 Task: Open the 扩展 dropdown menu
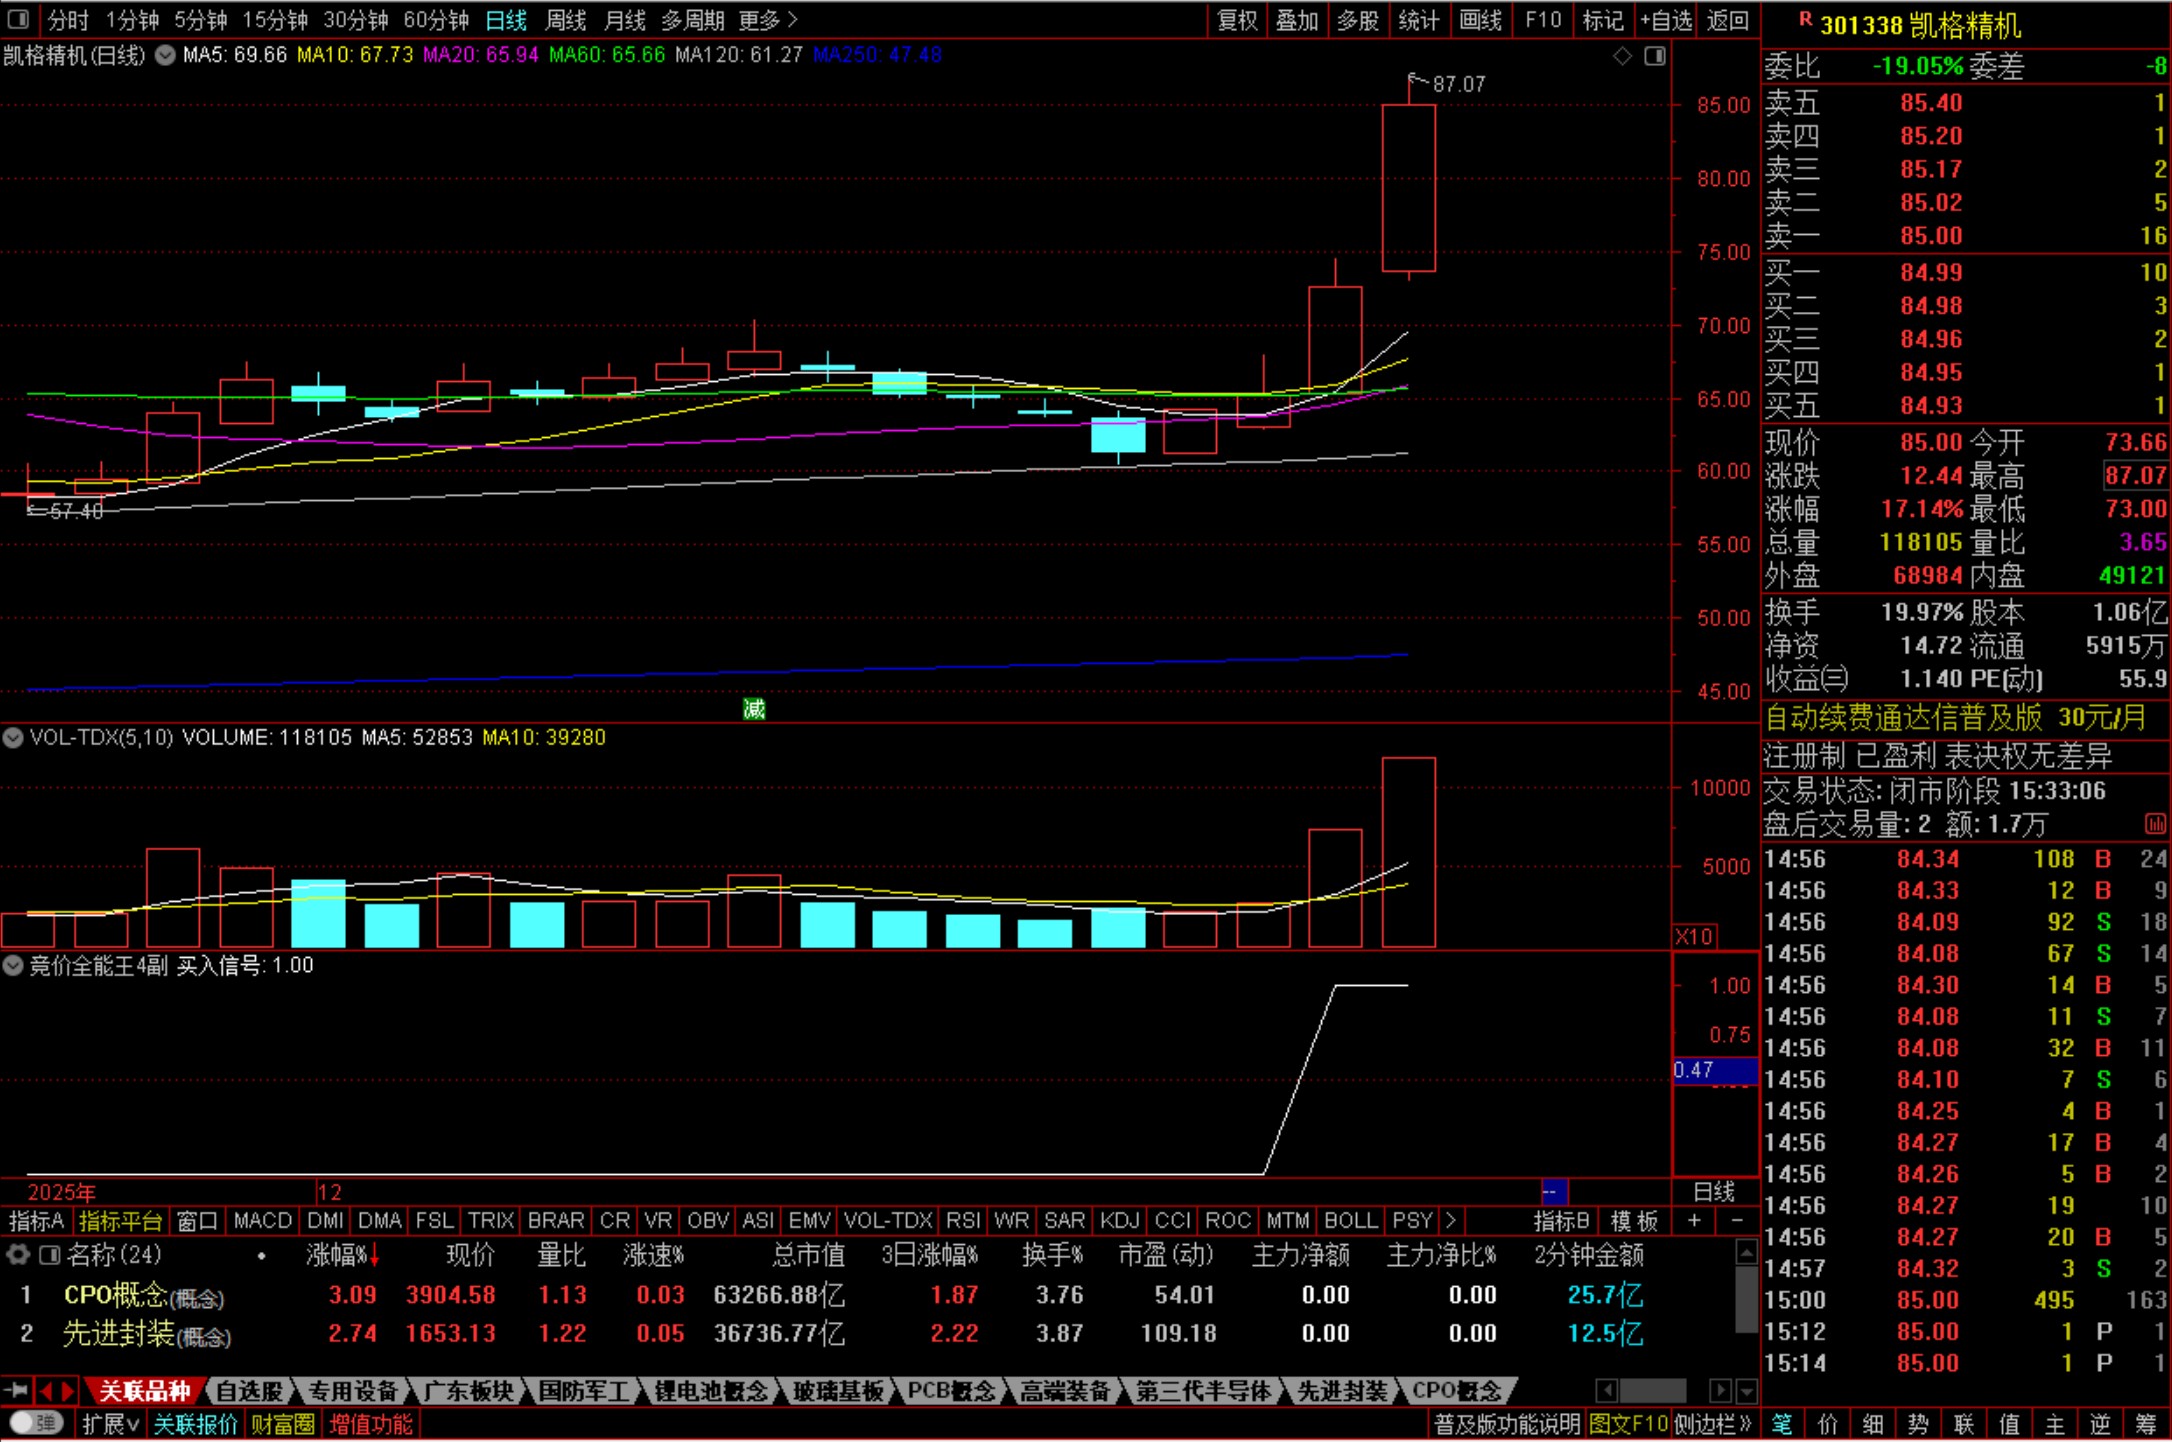coord(109,1423)
